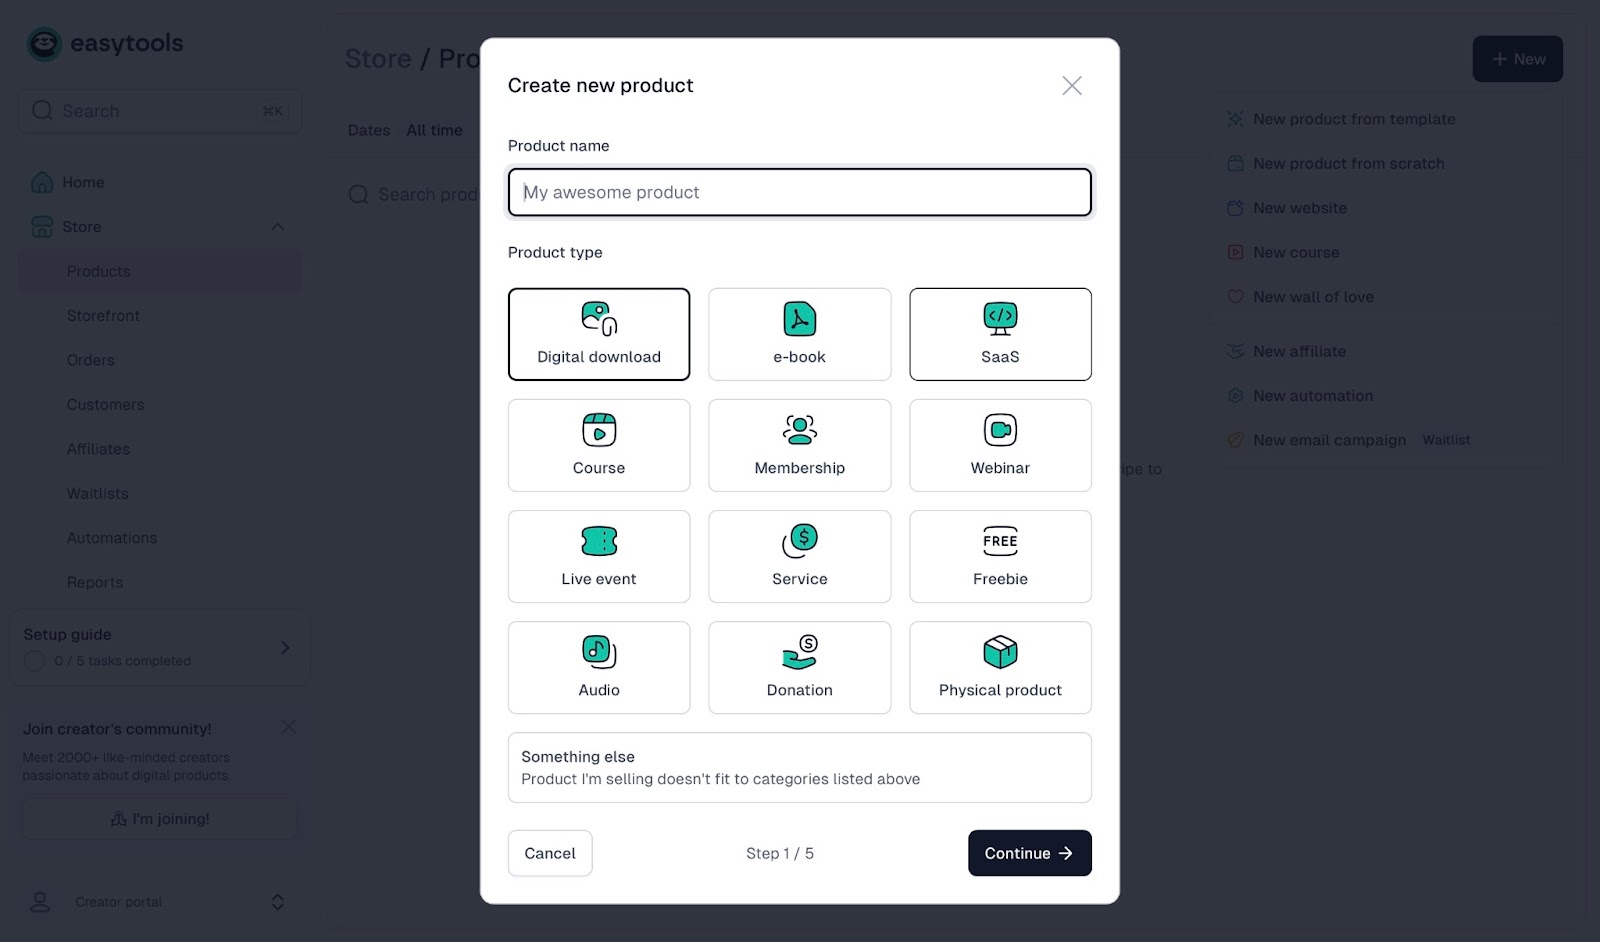Collapse the Store section chevron

(x=278, y=227)
